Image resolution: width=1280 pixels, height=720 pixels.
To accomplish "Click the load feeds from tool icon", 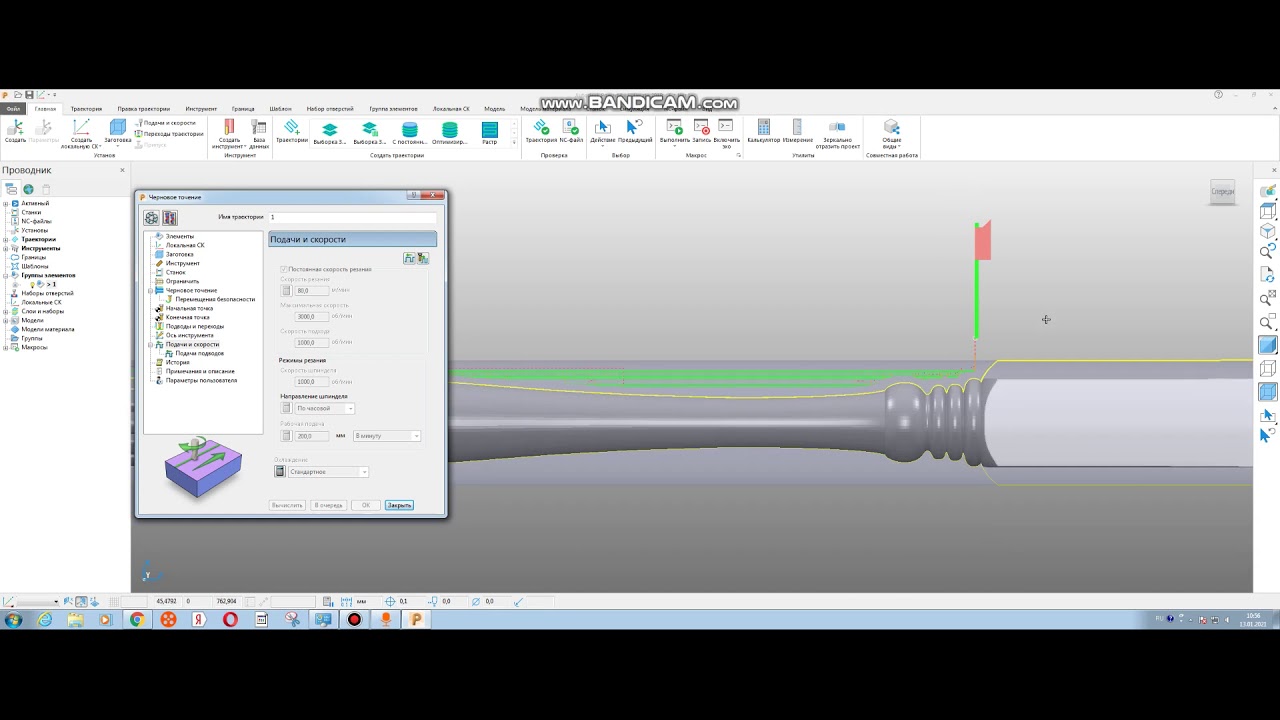I will coord(409,258).
